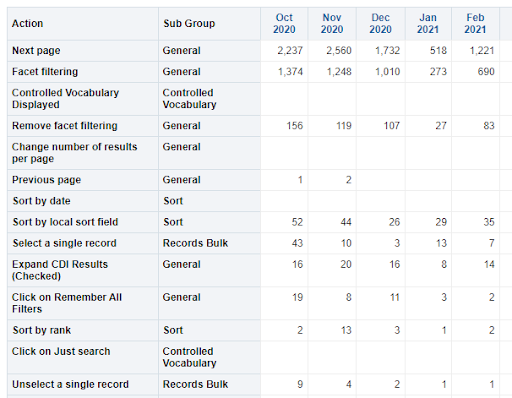This screenshot has width=512, height=398.
Task: Click value 8 in Jan 2021 Expand CDI row
Action: 444,264
